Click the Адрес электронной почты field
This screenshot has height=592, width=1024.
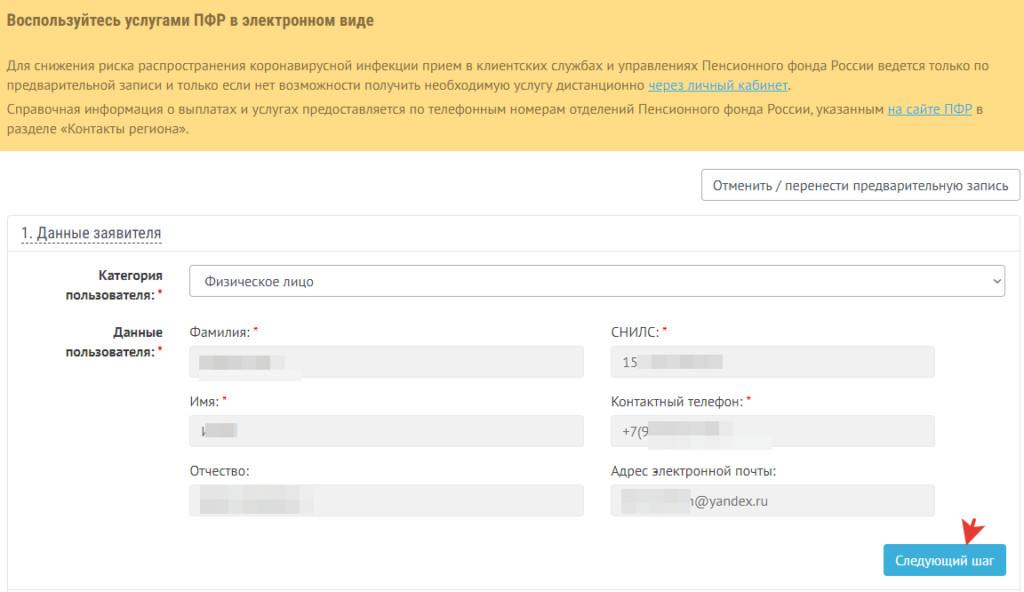771,500
